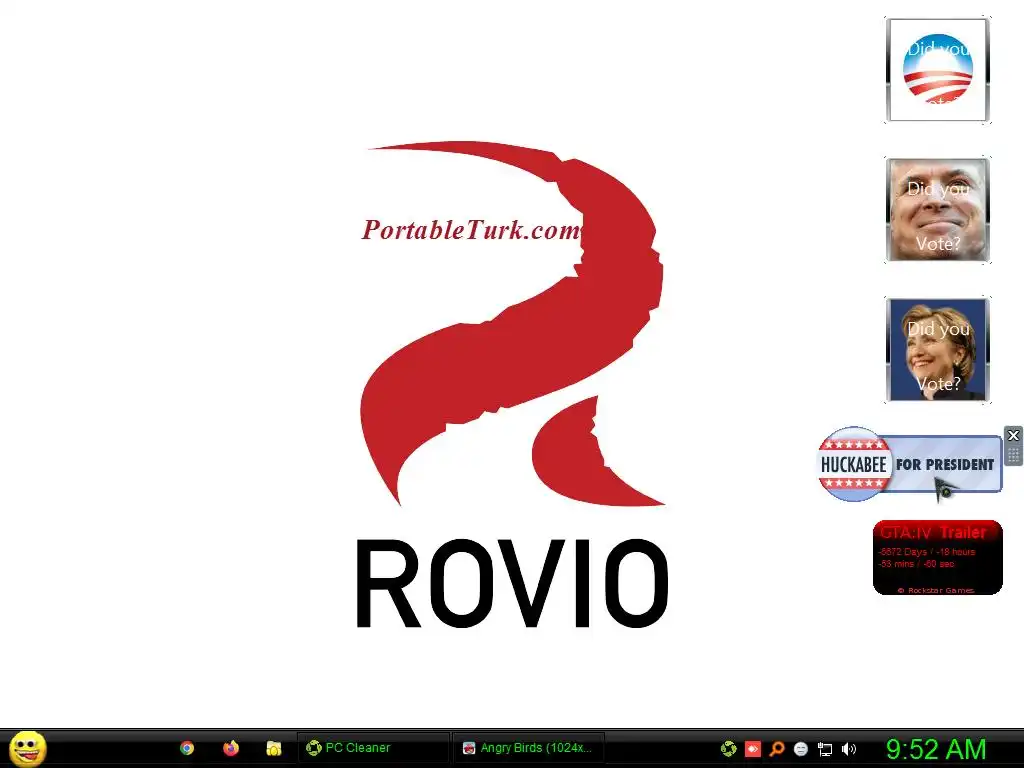Switch to the PC Cleaner taskbar button
1024x768 pixels.
(x=373, y=748)
